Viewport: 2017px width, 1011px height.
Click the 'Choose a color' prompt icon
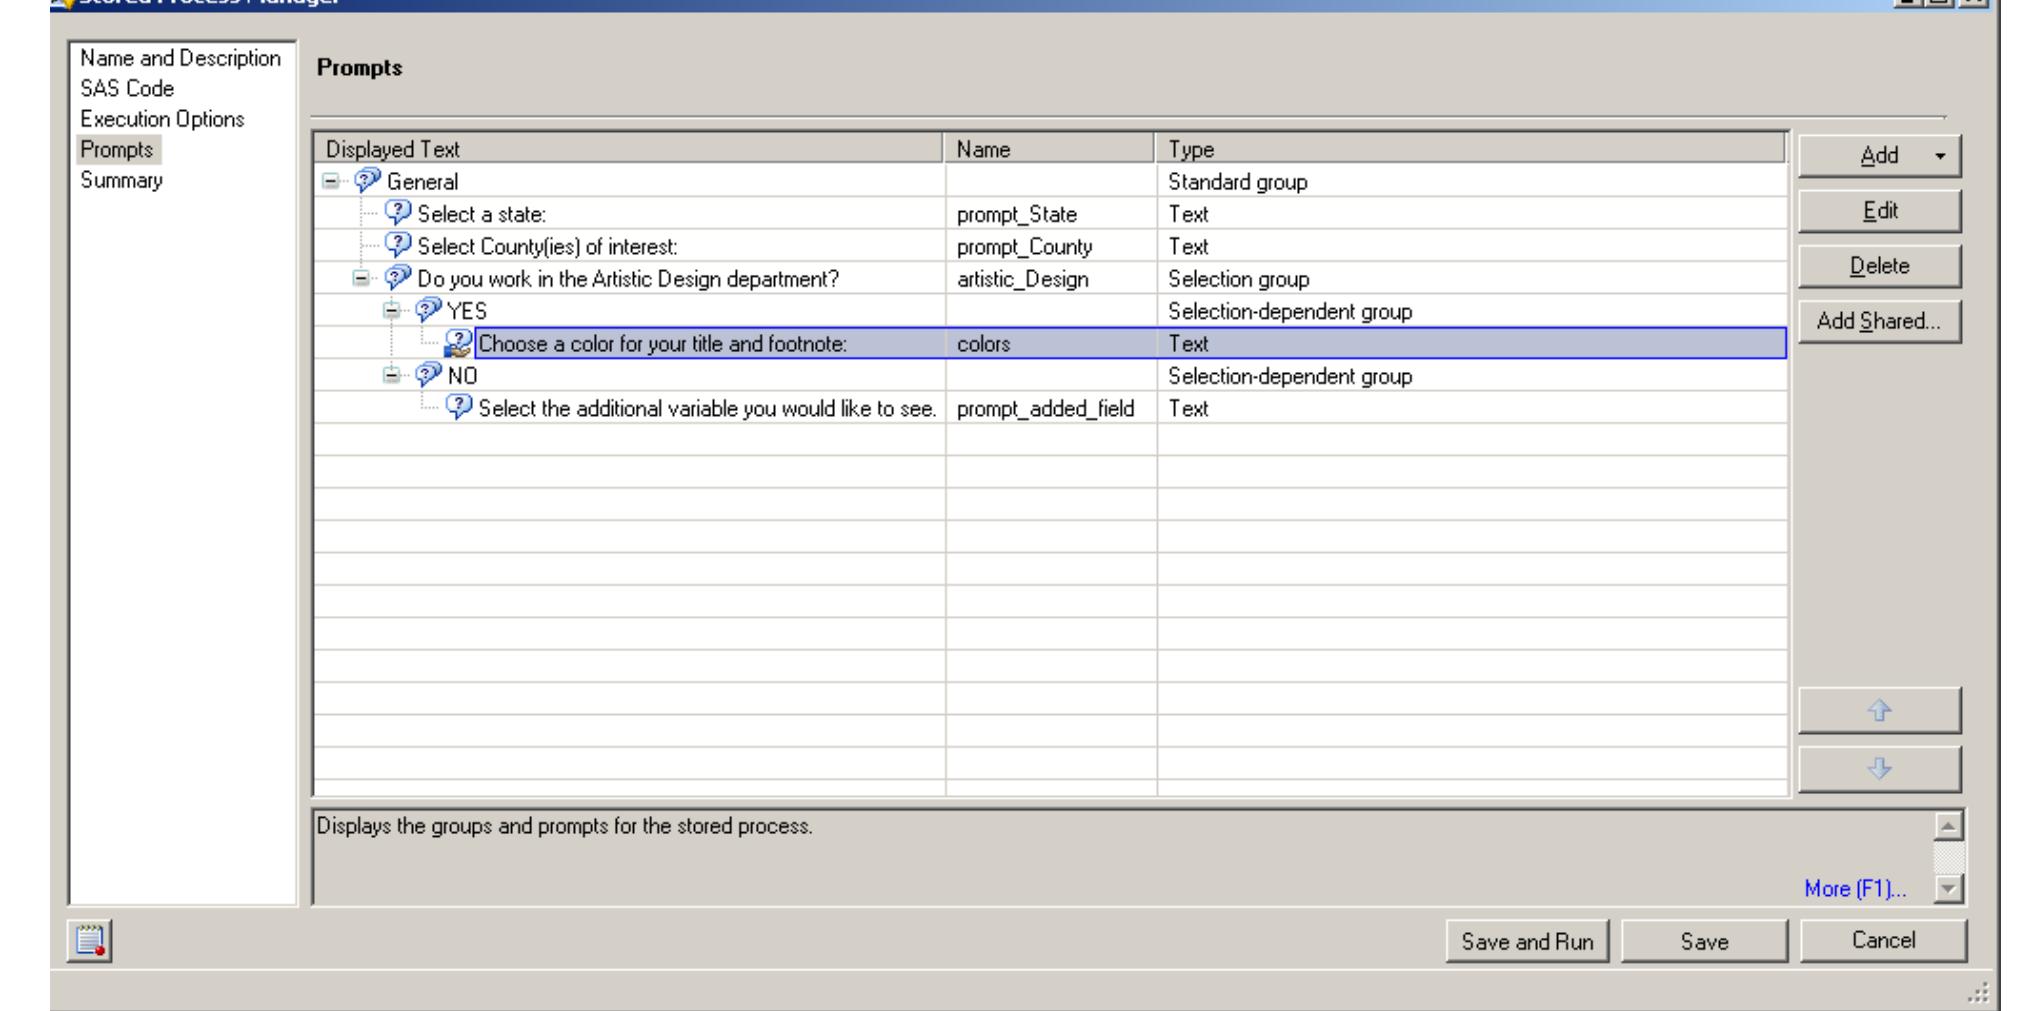point(459,343)
